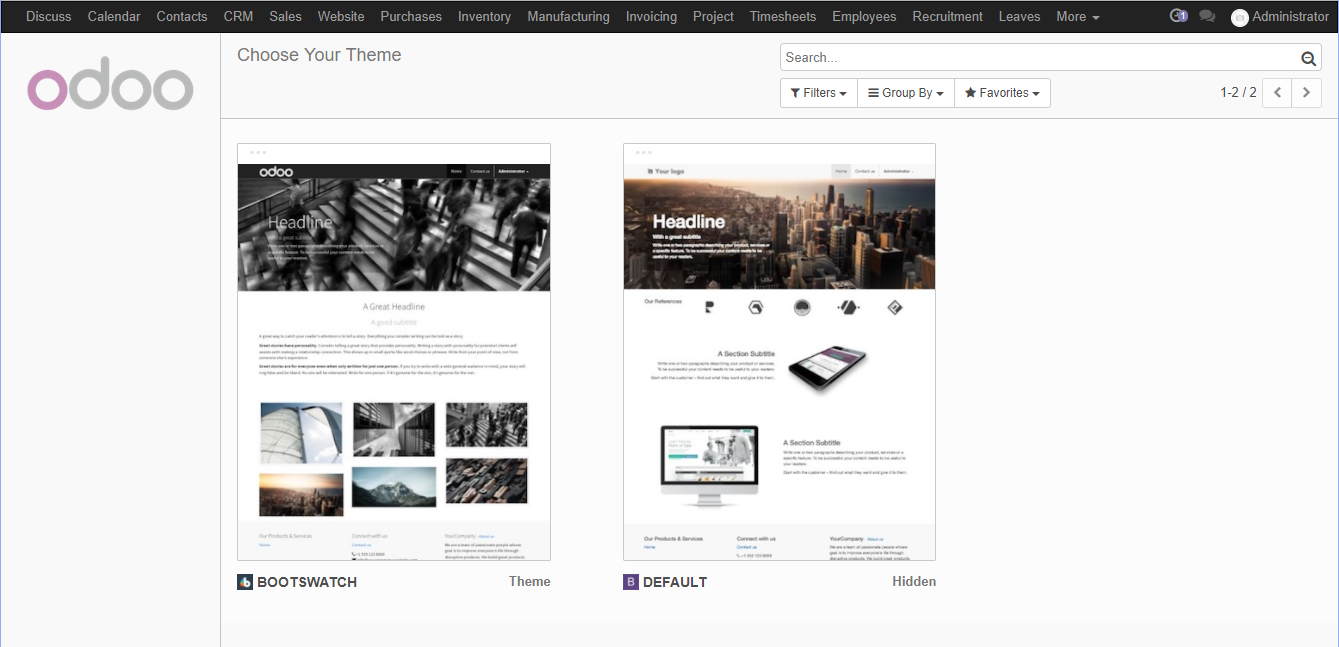Open the Website menu
This screenshot has width=1339, height=647.
click(341, 16)
